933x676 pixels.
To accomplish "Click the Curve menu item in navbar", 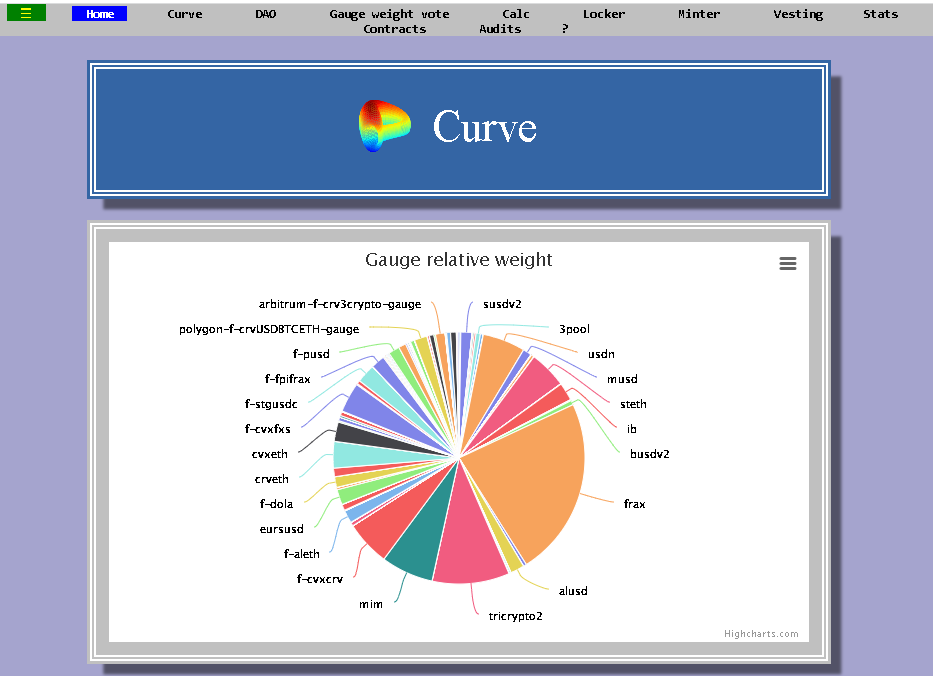I will pos(184,14).
